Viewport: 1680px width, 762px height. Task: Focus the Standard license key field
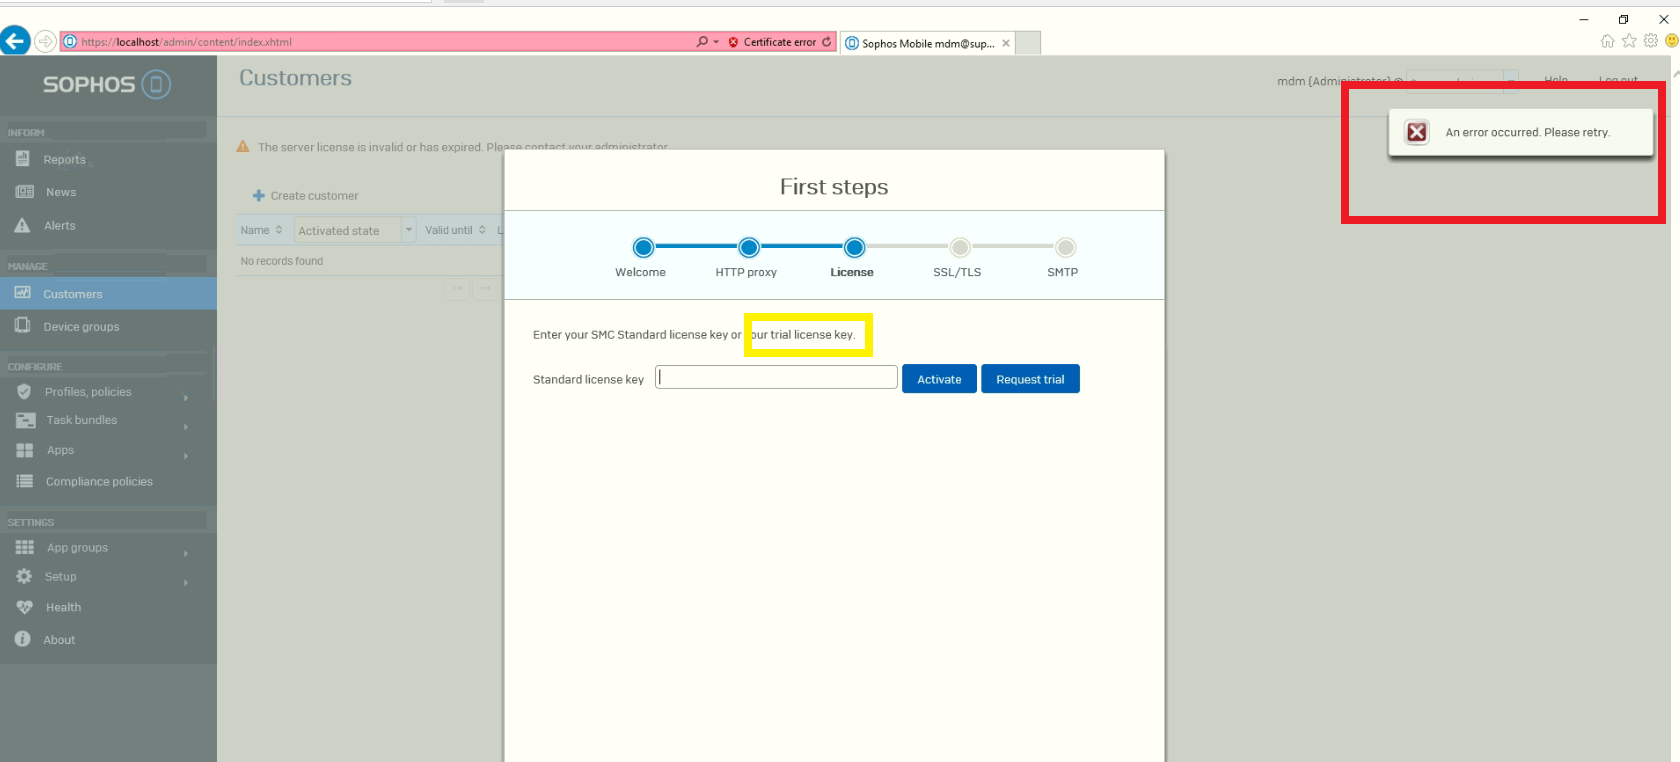point(776,377)
